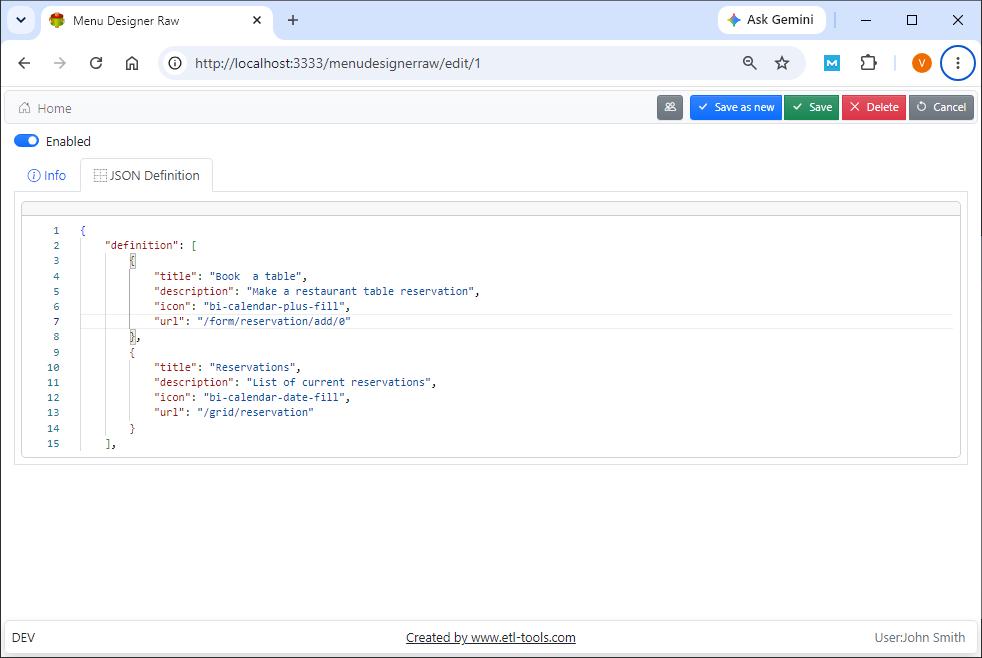982x658 pixels.
Task: Click the Cancel button
Action: (941, 107)
